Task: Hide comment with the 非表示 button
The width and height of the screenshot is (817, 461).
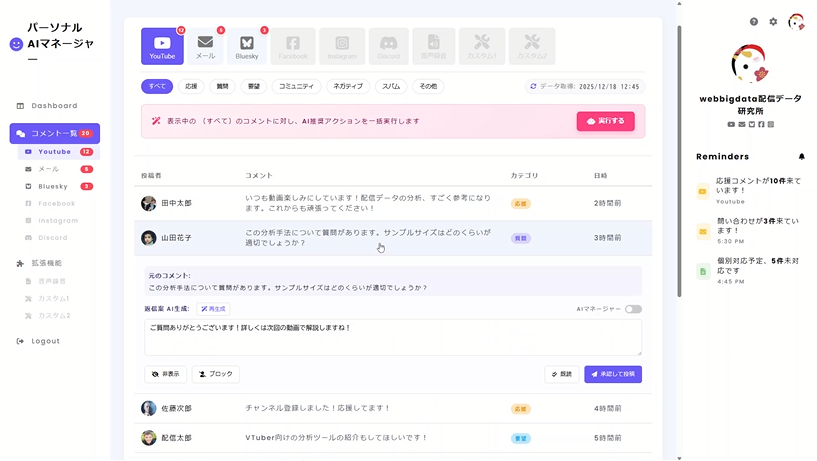Action: [x=166, y=374]
